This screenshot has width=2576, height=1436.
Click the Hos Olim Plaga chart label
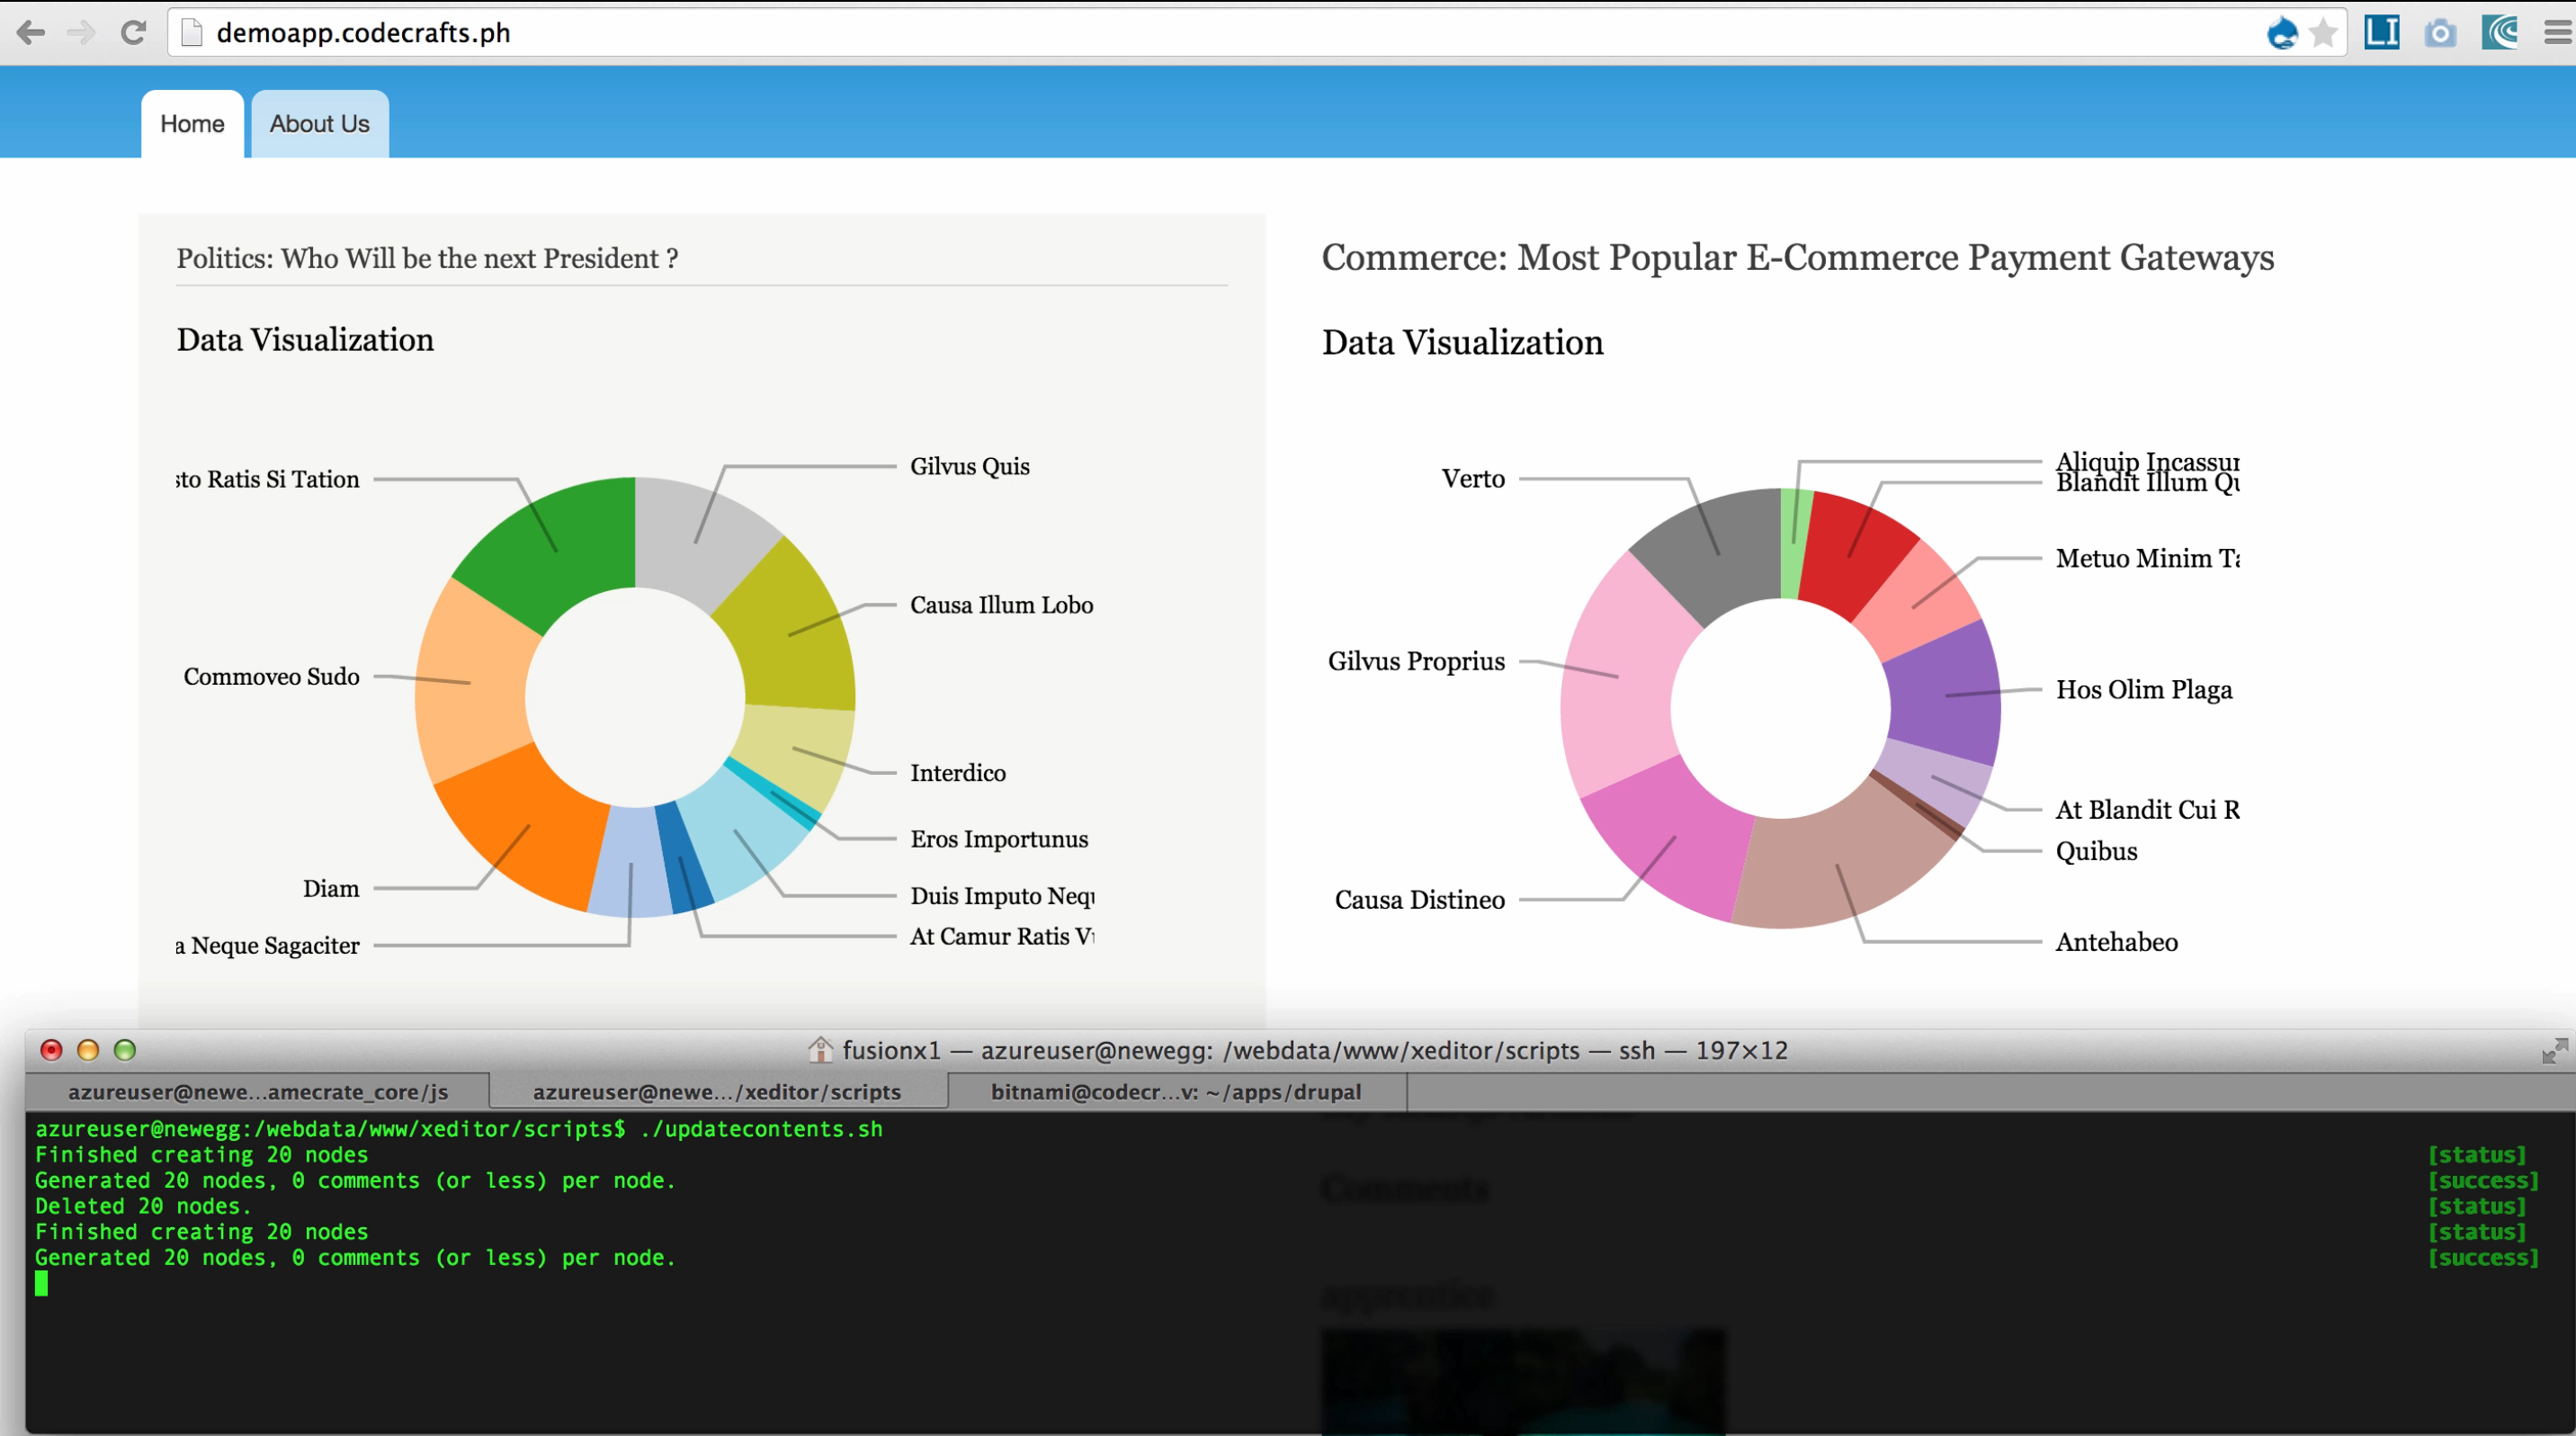tap(2144, 690)
